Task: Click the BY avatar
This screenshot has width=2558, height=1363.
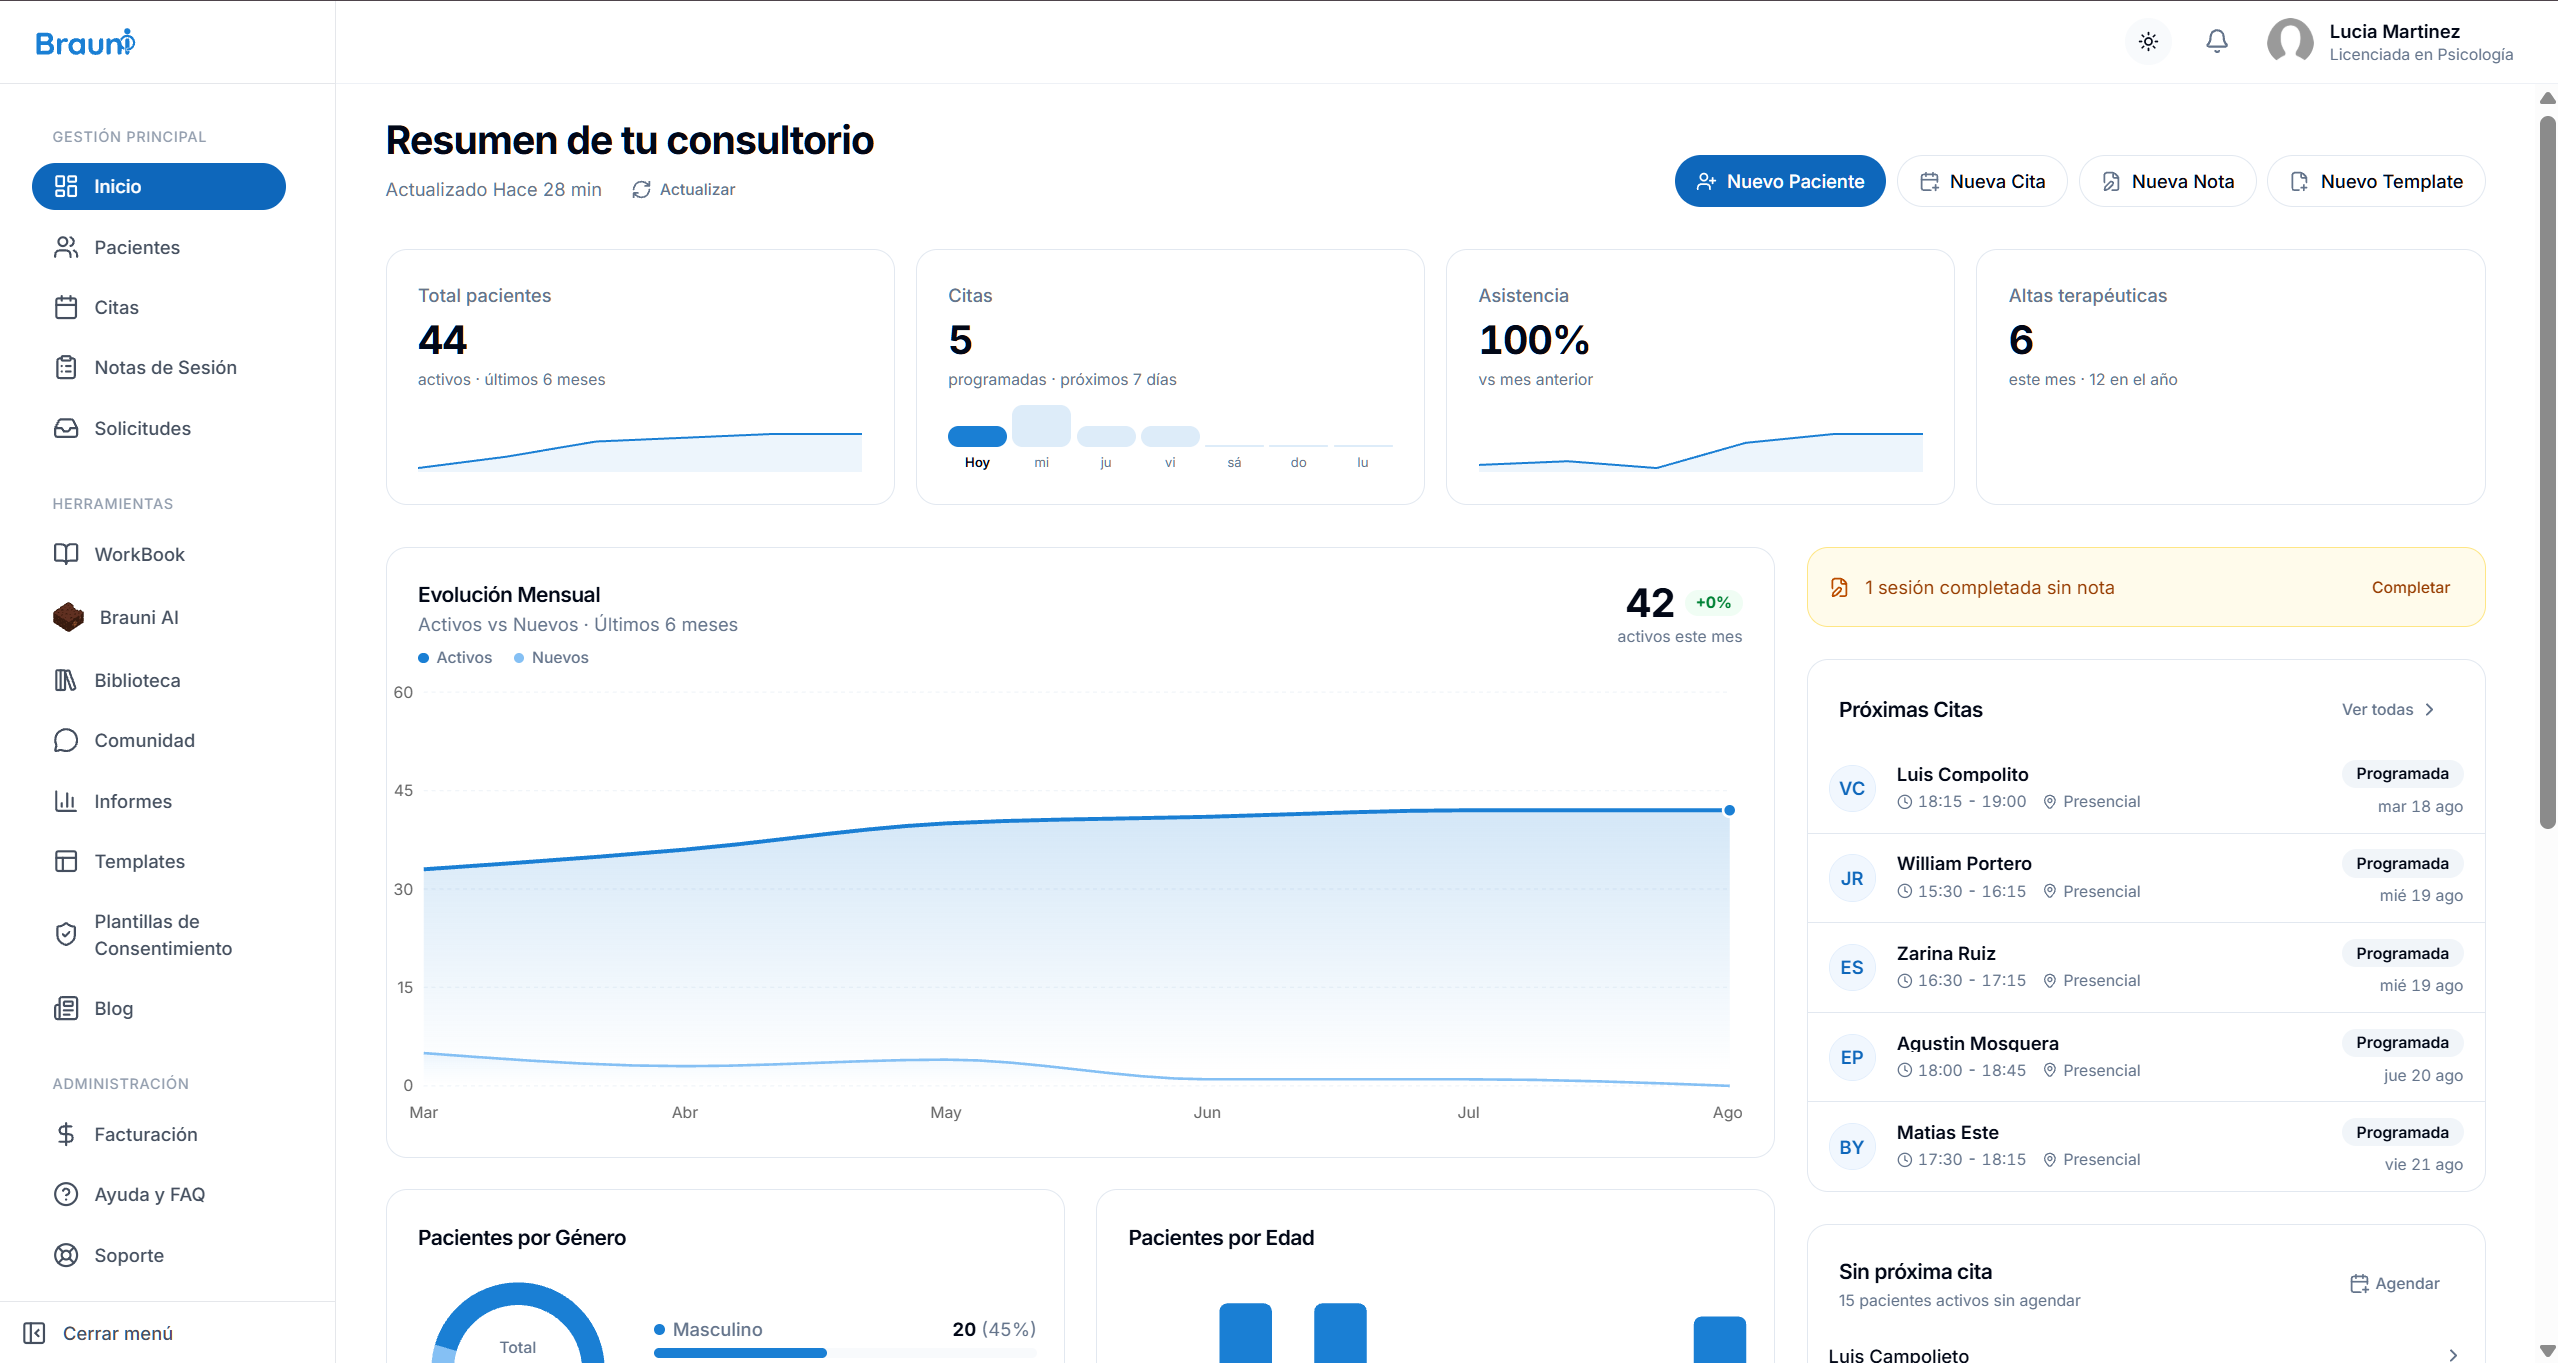Action: pyautogui.click(x=1852, y=1147)
